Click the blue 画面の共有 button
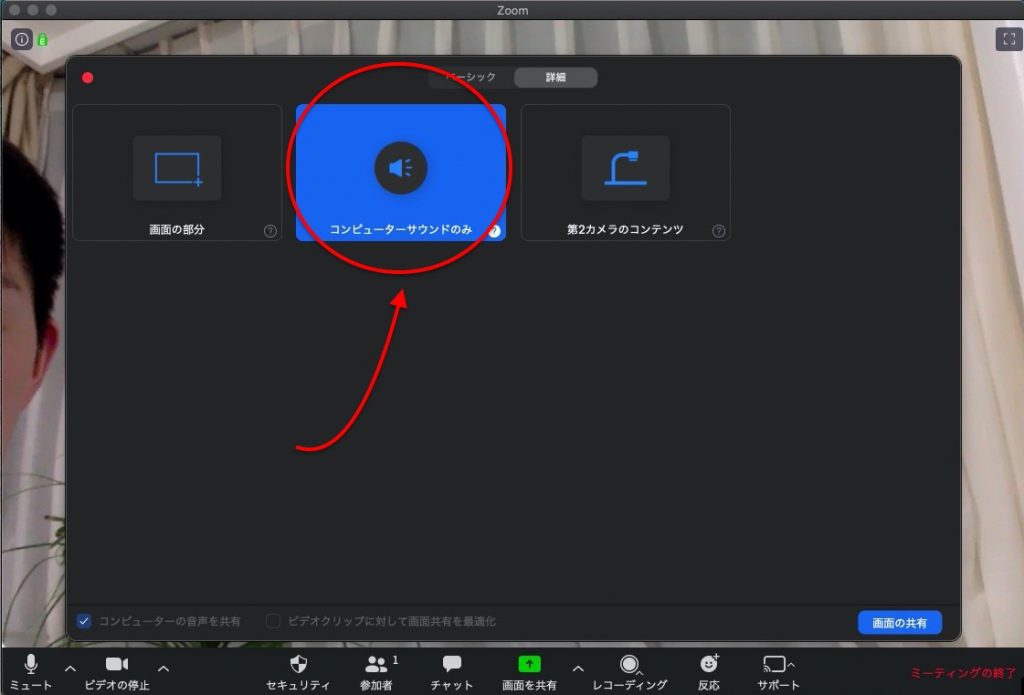 pos(899,623)
